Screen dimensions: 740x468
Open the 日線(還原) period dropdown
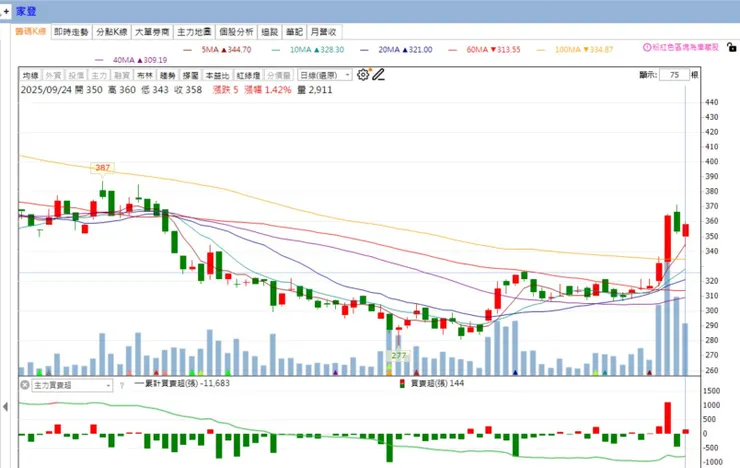[325, 75]
